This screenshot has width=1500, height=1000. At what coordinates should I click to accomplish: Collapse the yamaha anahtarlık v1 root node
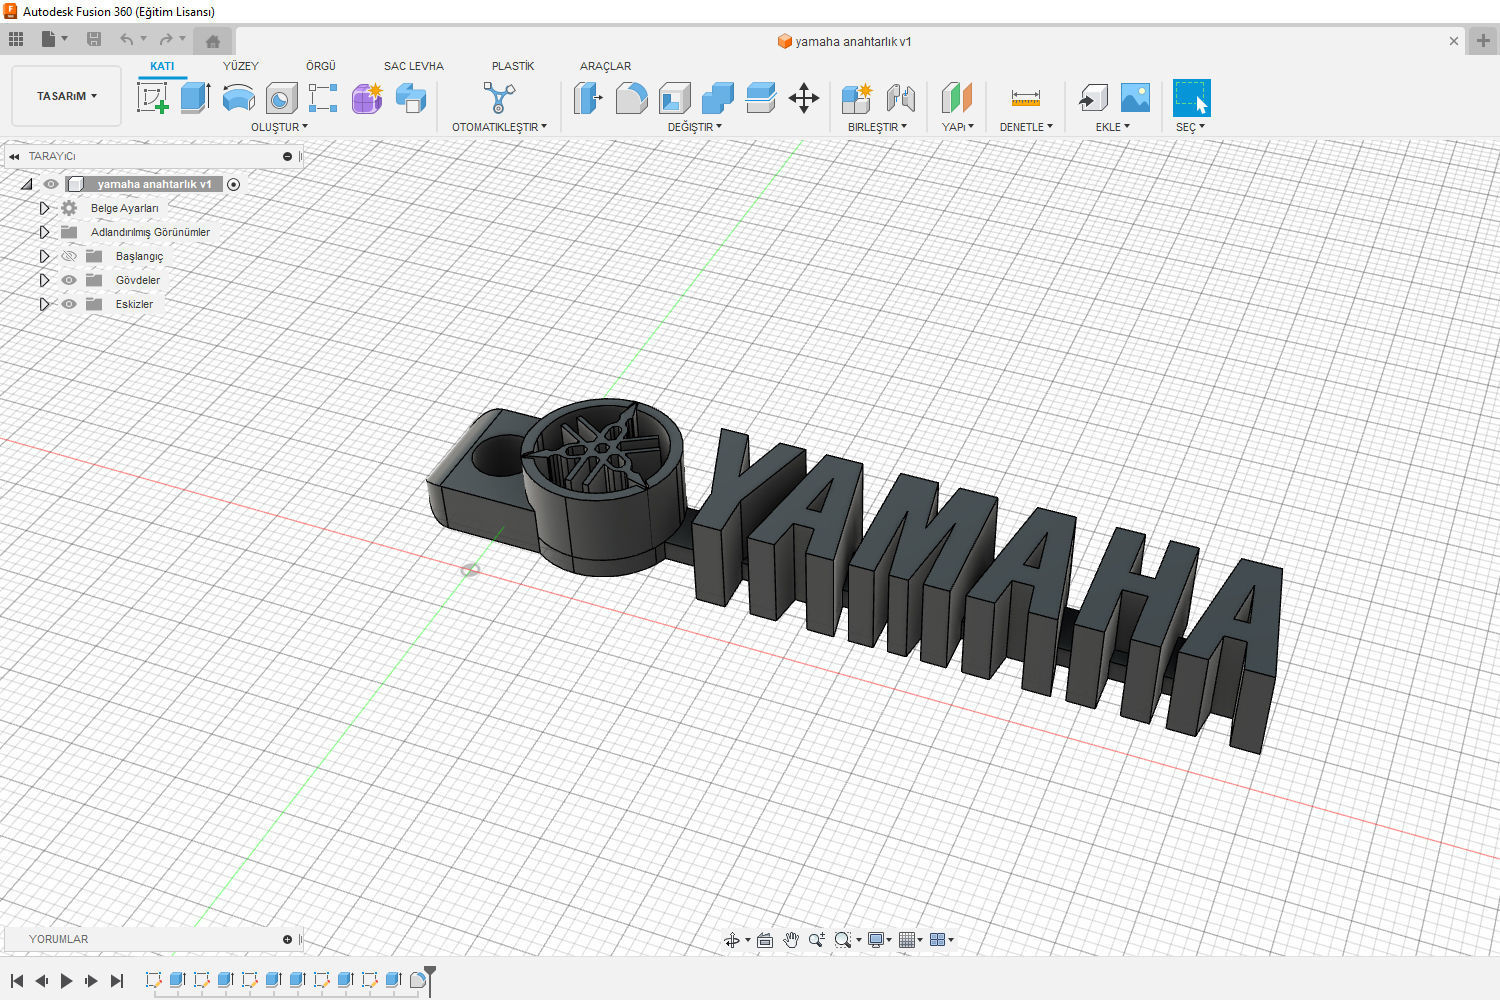pyautogui.click(x=27, y=184)
